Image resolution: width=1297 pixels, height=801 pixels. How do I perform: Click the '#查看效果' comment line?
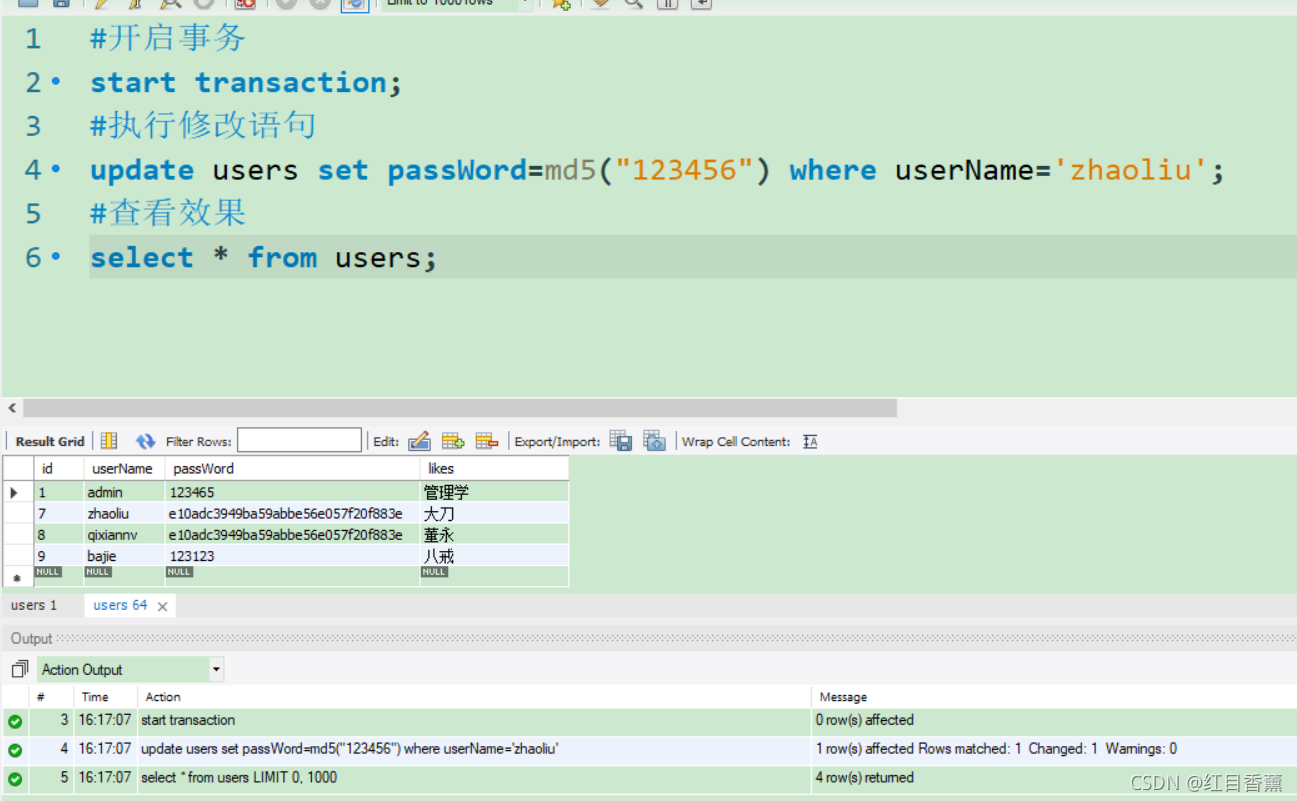pyautogui.click(x=168, y=213)
